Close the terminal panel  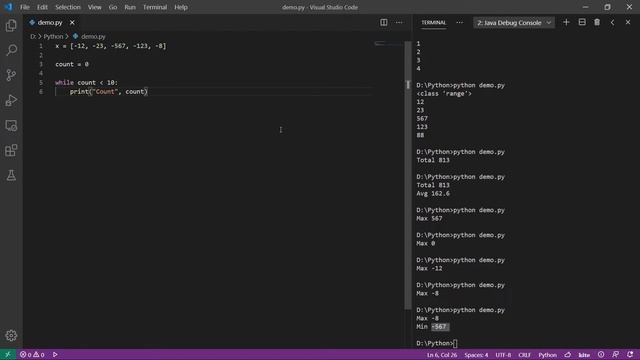tap(628, 22)
